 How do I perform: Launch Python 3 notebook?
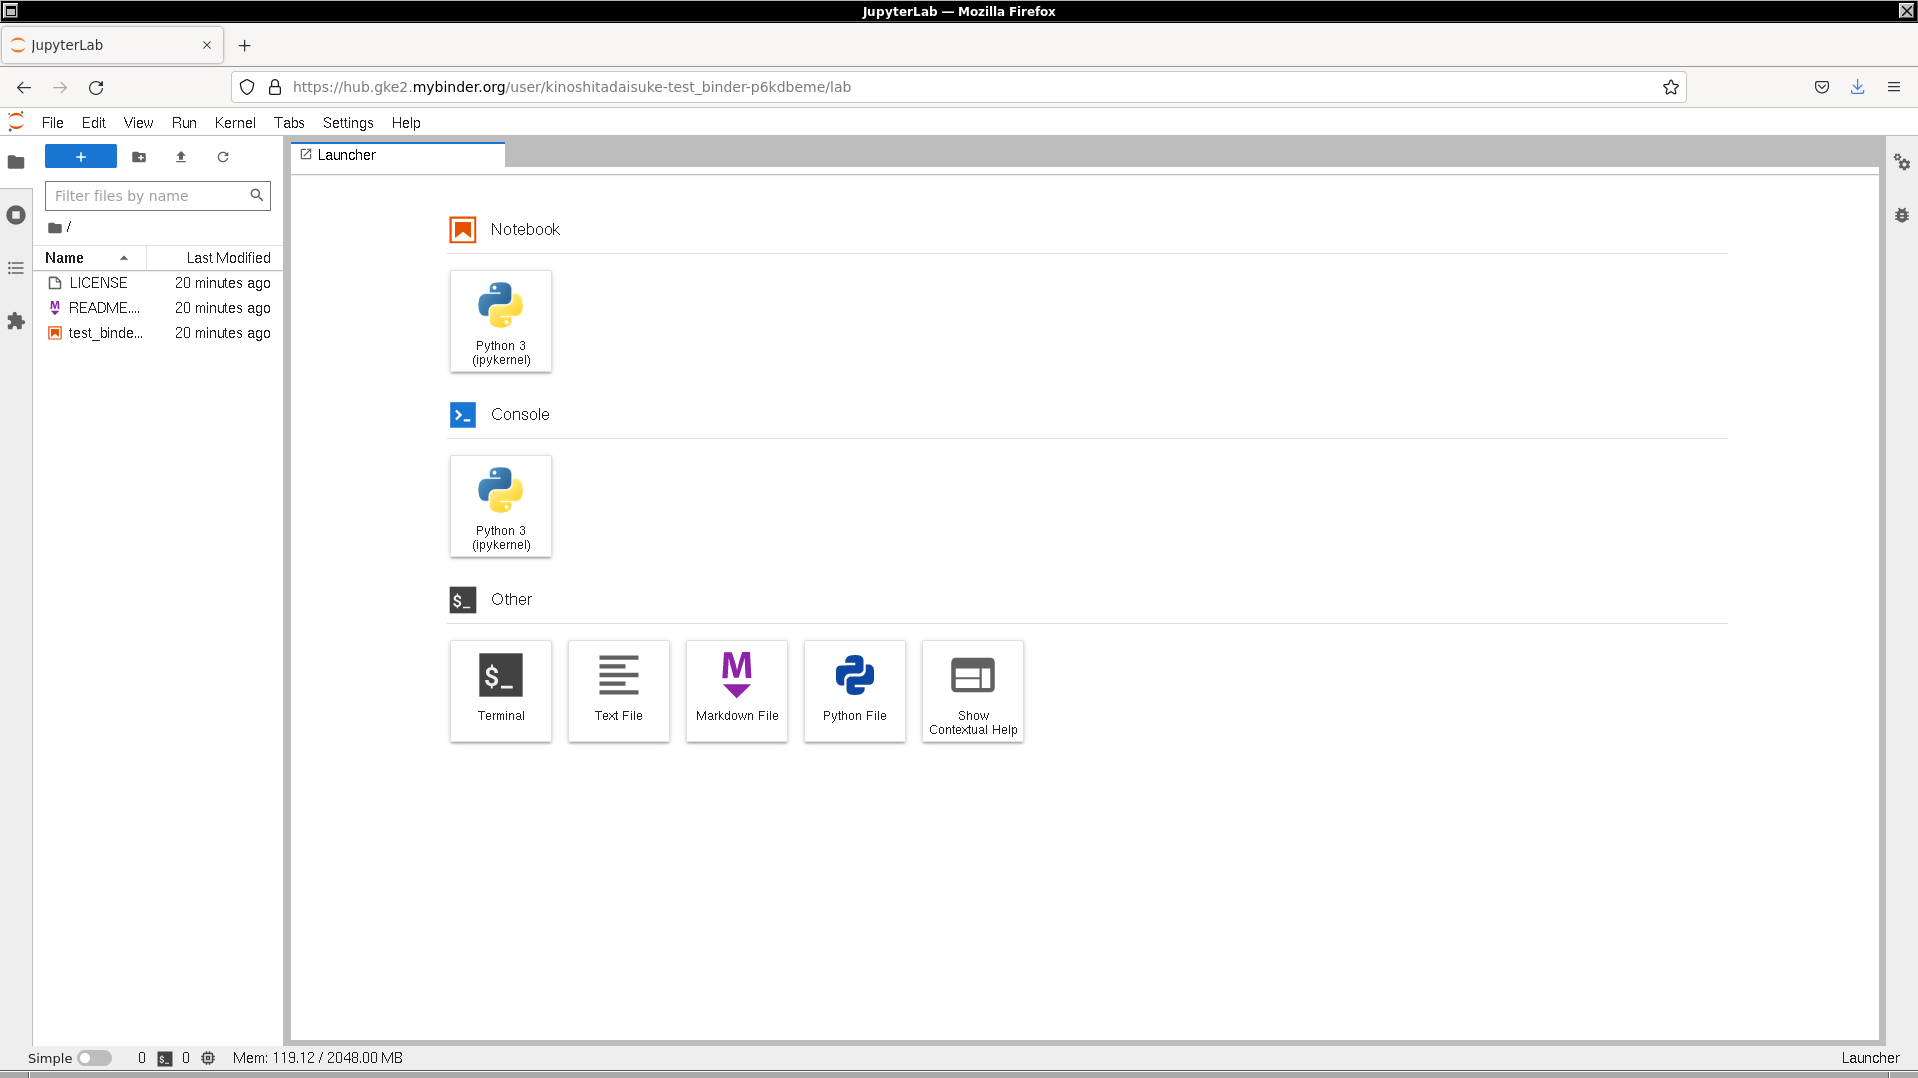(500, 321)
